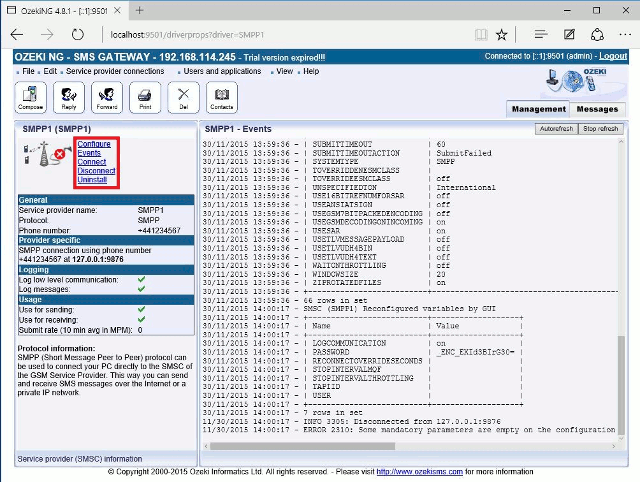
Task: Click the browser address bar
Action: (286, 35)
